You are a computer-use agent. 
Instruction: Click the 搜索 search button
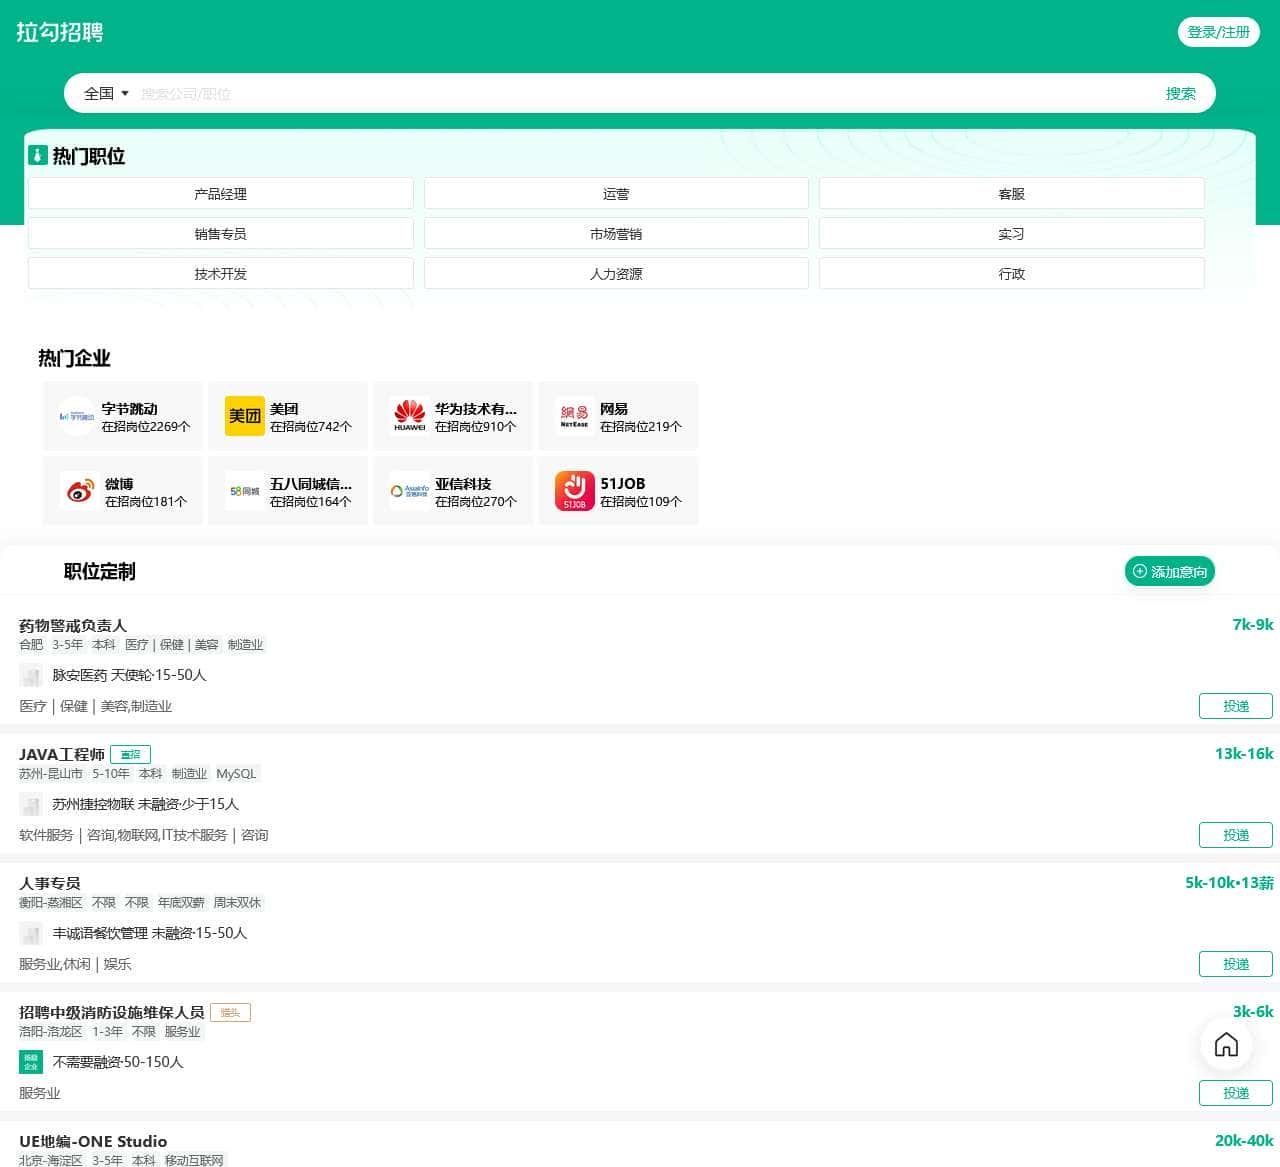point(1180,93)
